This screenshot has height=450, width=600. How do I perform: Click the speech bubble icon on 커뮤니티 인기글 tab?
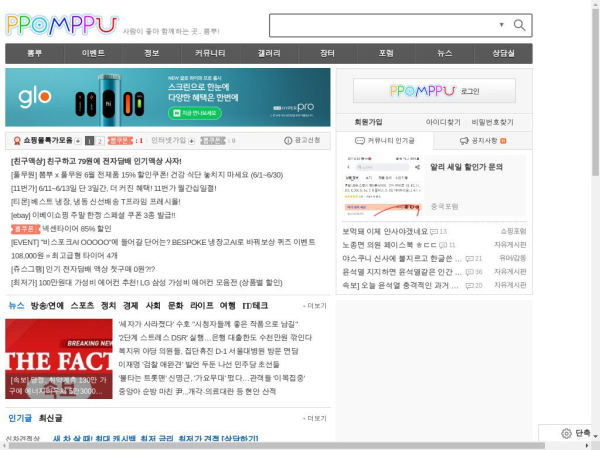coord(360,141)
